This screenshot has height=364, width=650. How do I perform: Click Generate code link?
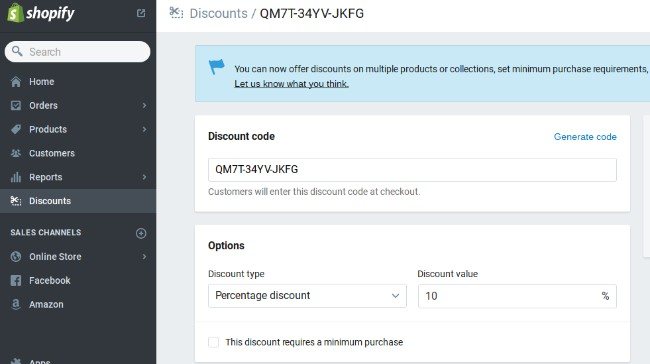tap(585, 137)
